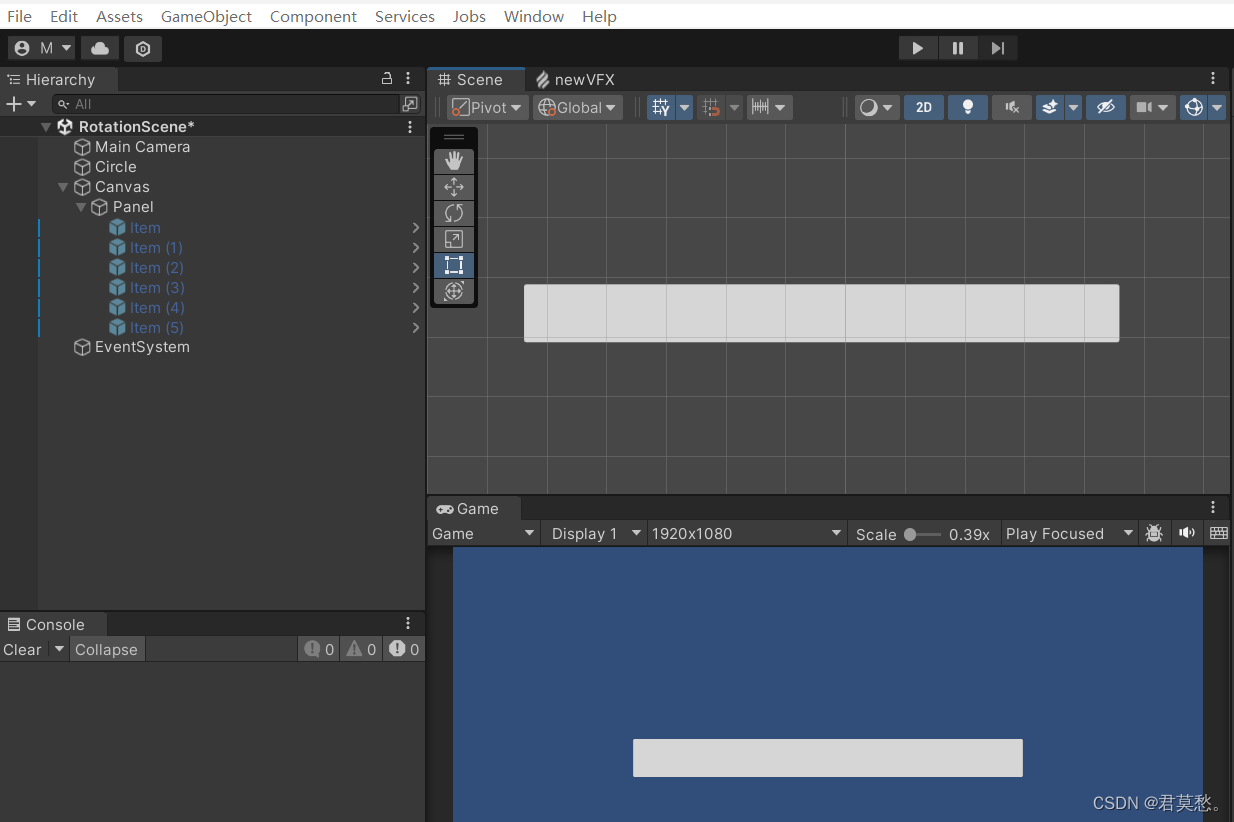Open the Scene camera settings dropdown

[x=1153, y=108]
